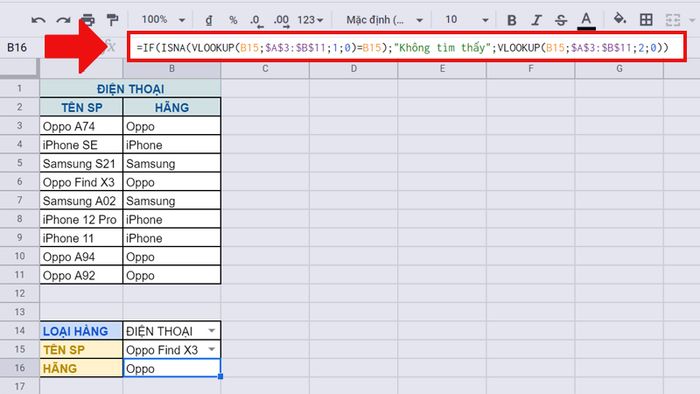The width and height of the screenshot is (700, 394).
Task: Expand the Oppo Find X3 dropdown in B15
Action: [x=212, y=349]
